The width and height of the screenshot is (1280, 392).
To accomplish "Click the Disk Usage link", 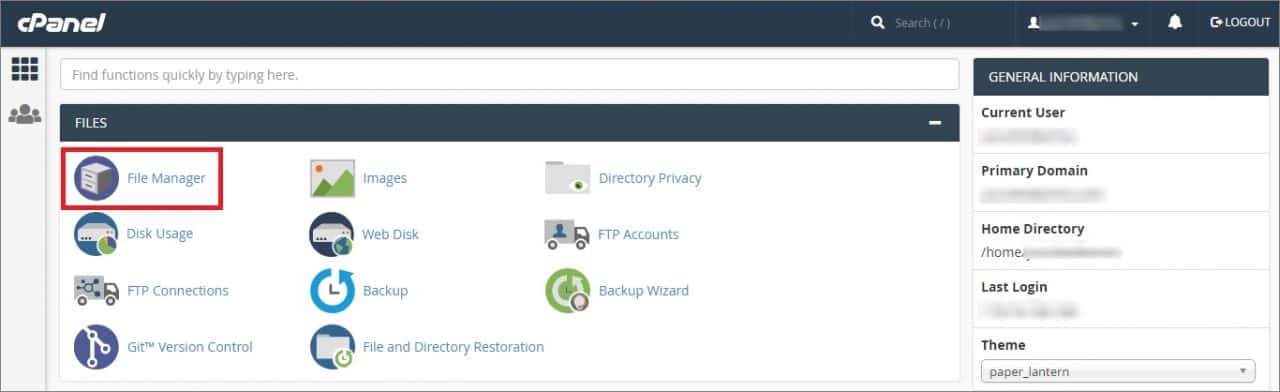I will (160, 234).
